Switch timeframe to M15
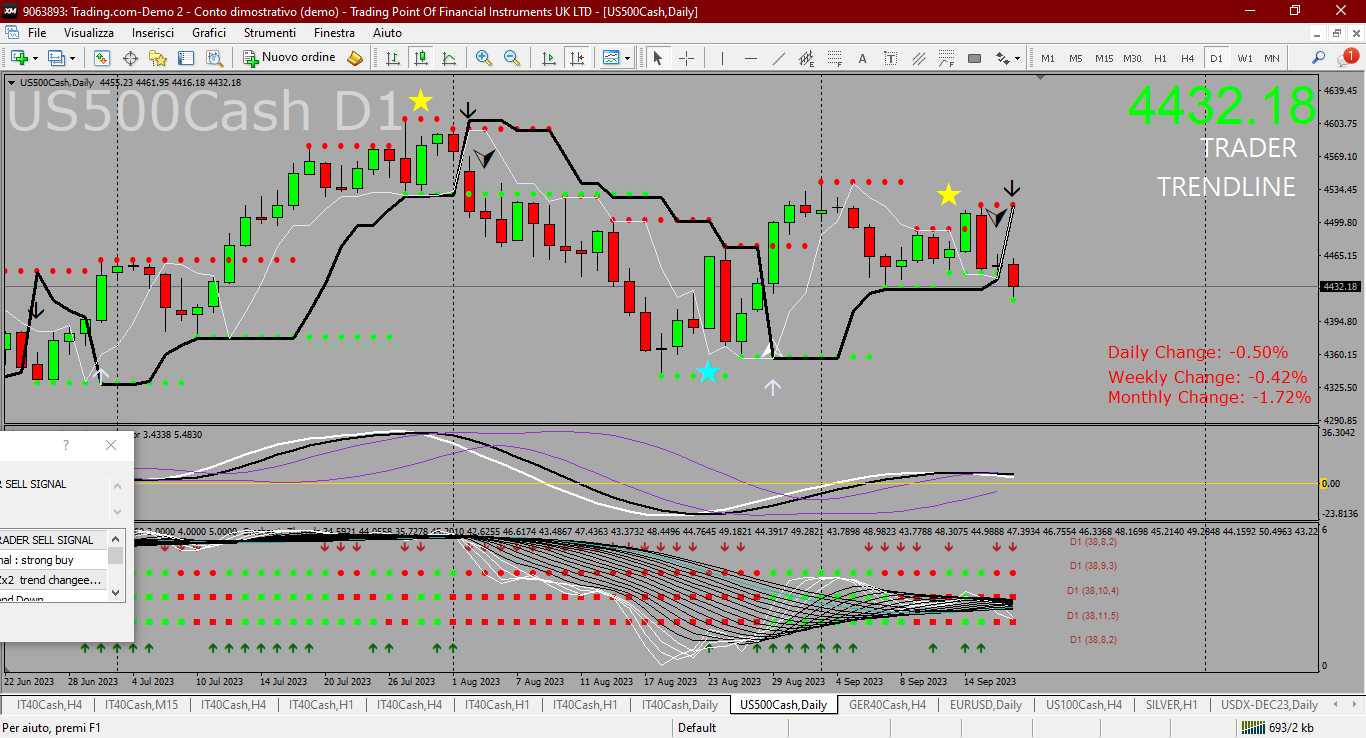This screenshot has height=738, width=1366. [x=1104, y=58]
